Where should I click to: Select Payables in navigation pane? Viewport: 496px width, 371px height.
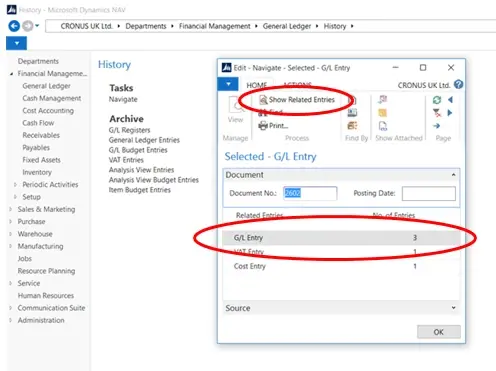tap(36, 148)
